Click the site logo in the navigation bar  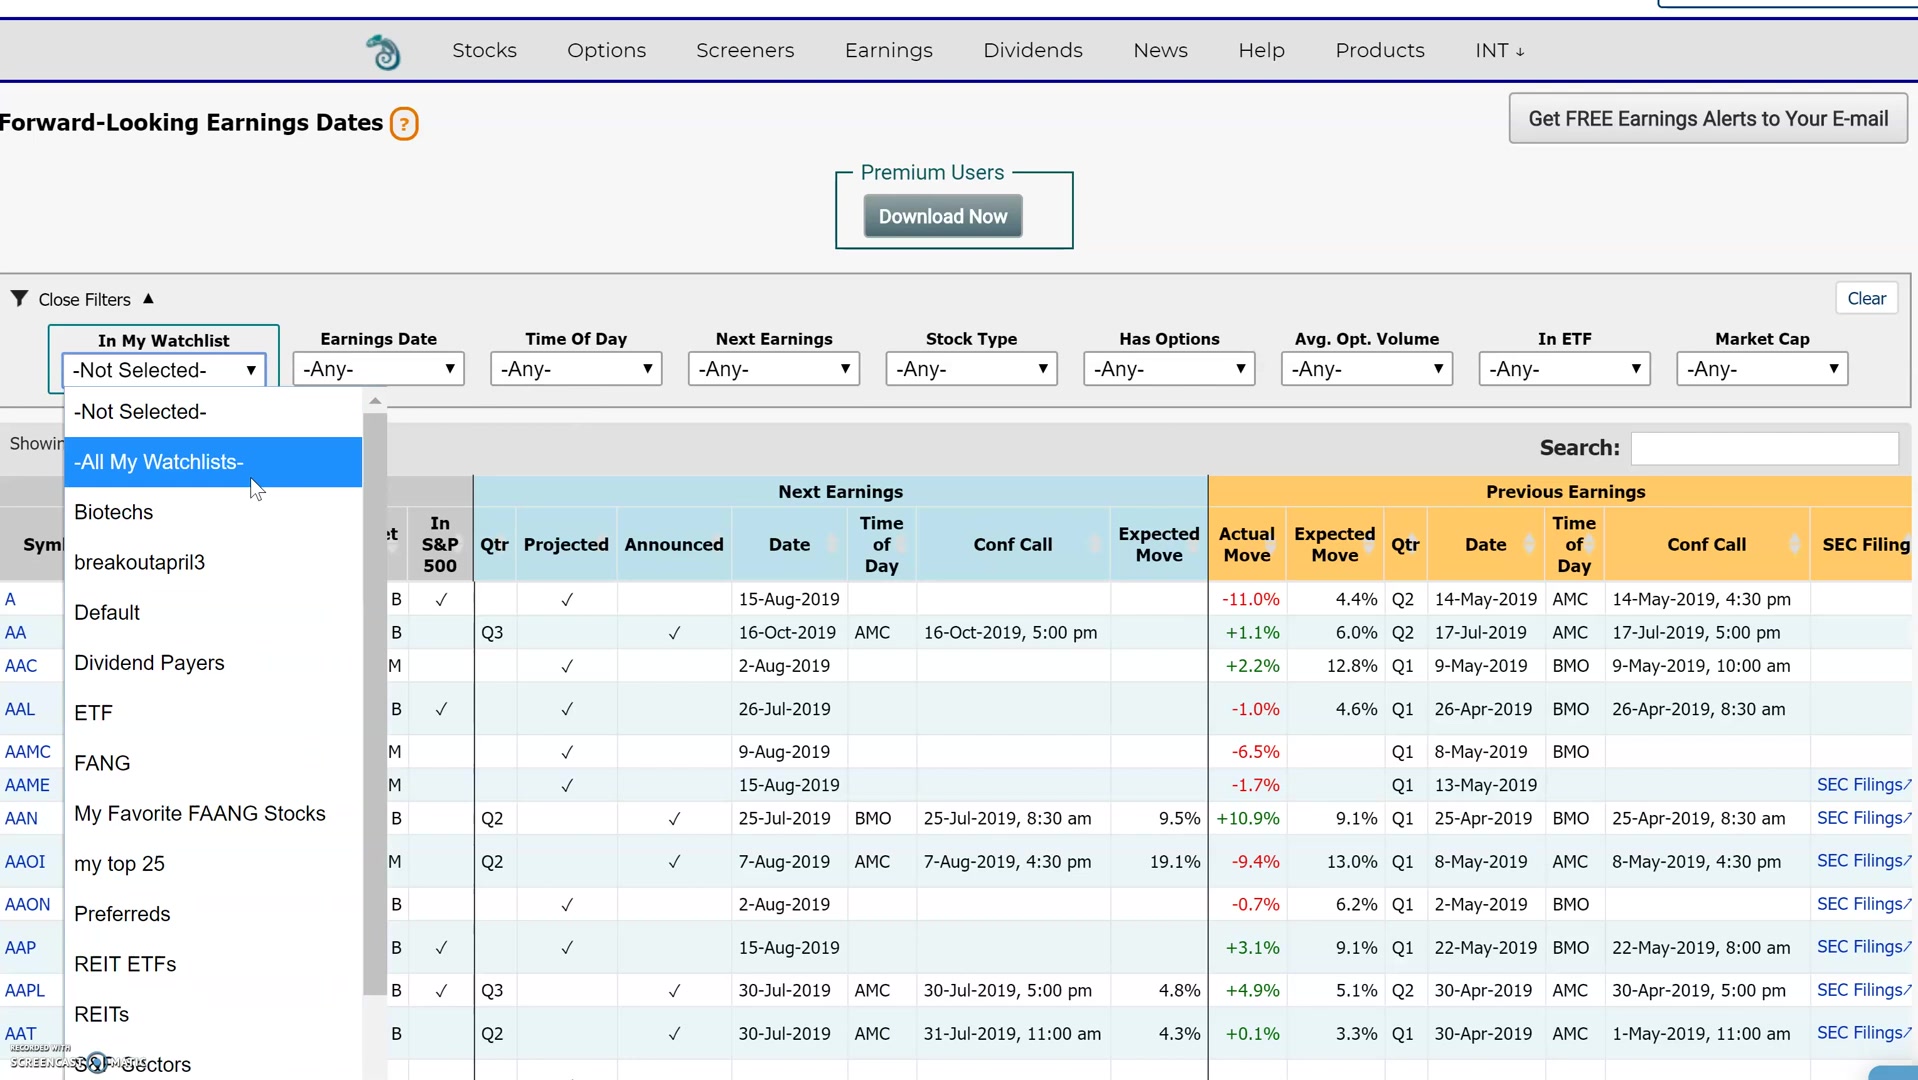point(383,50)
